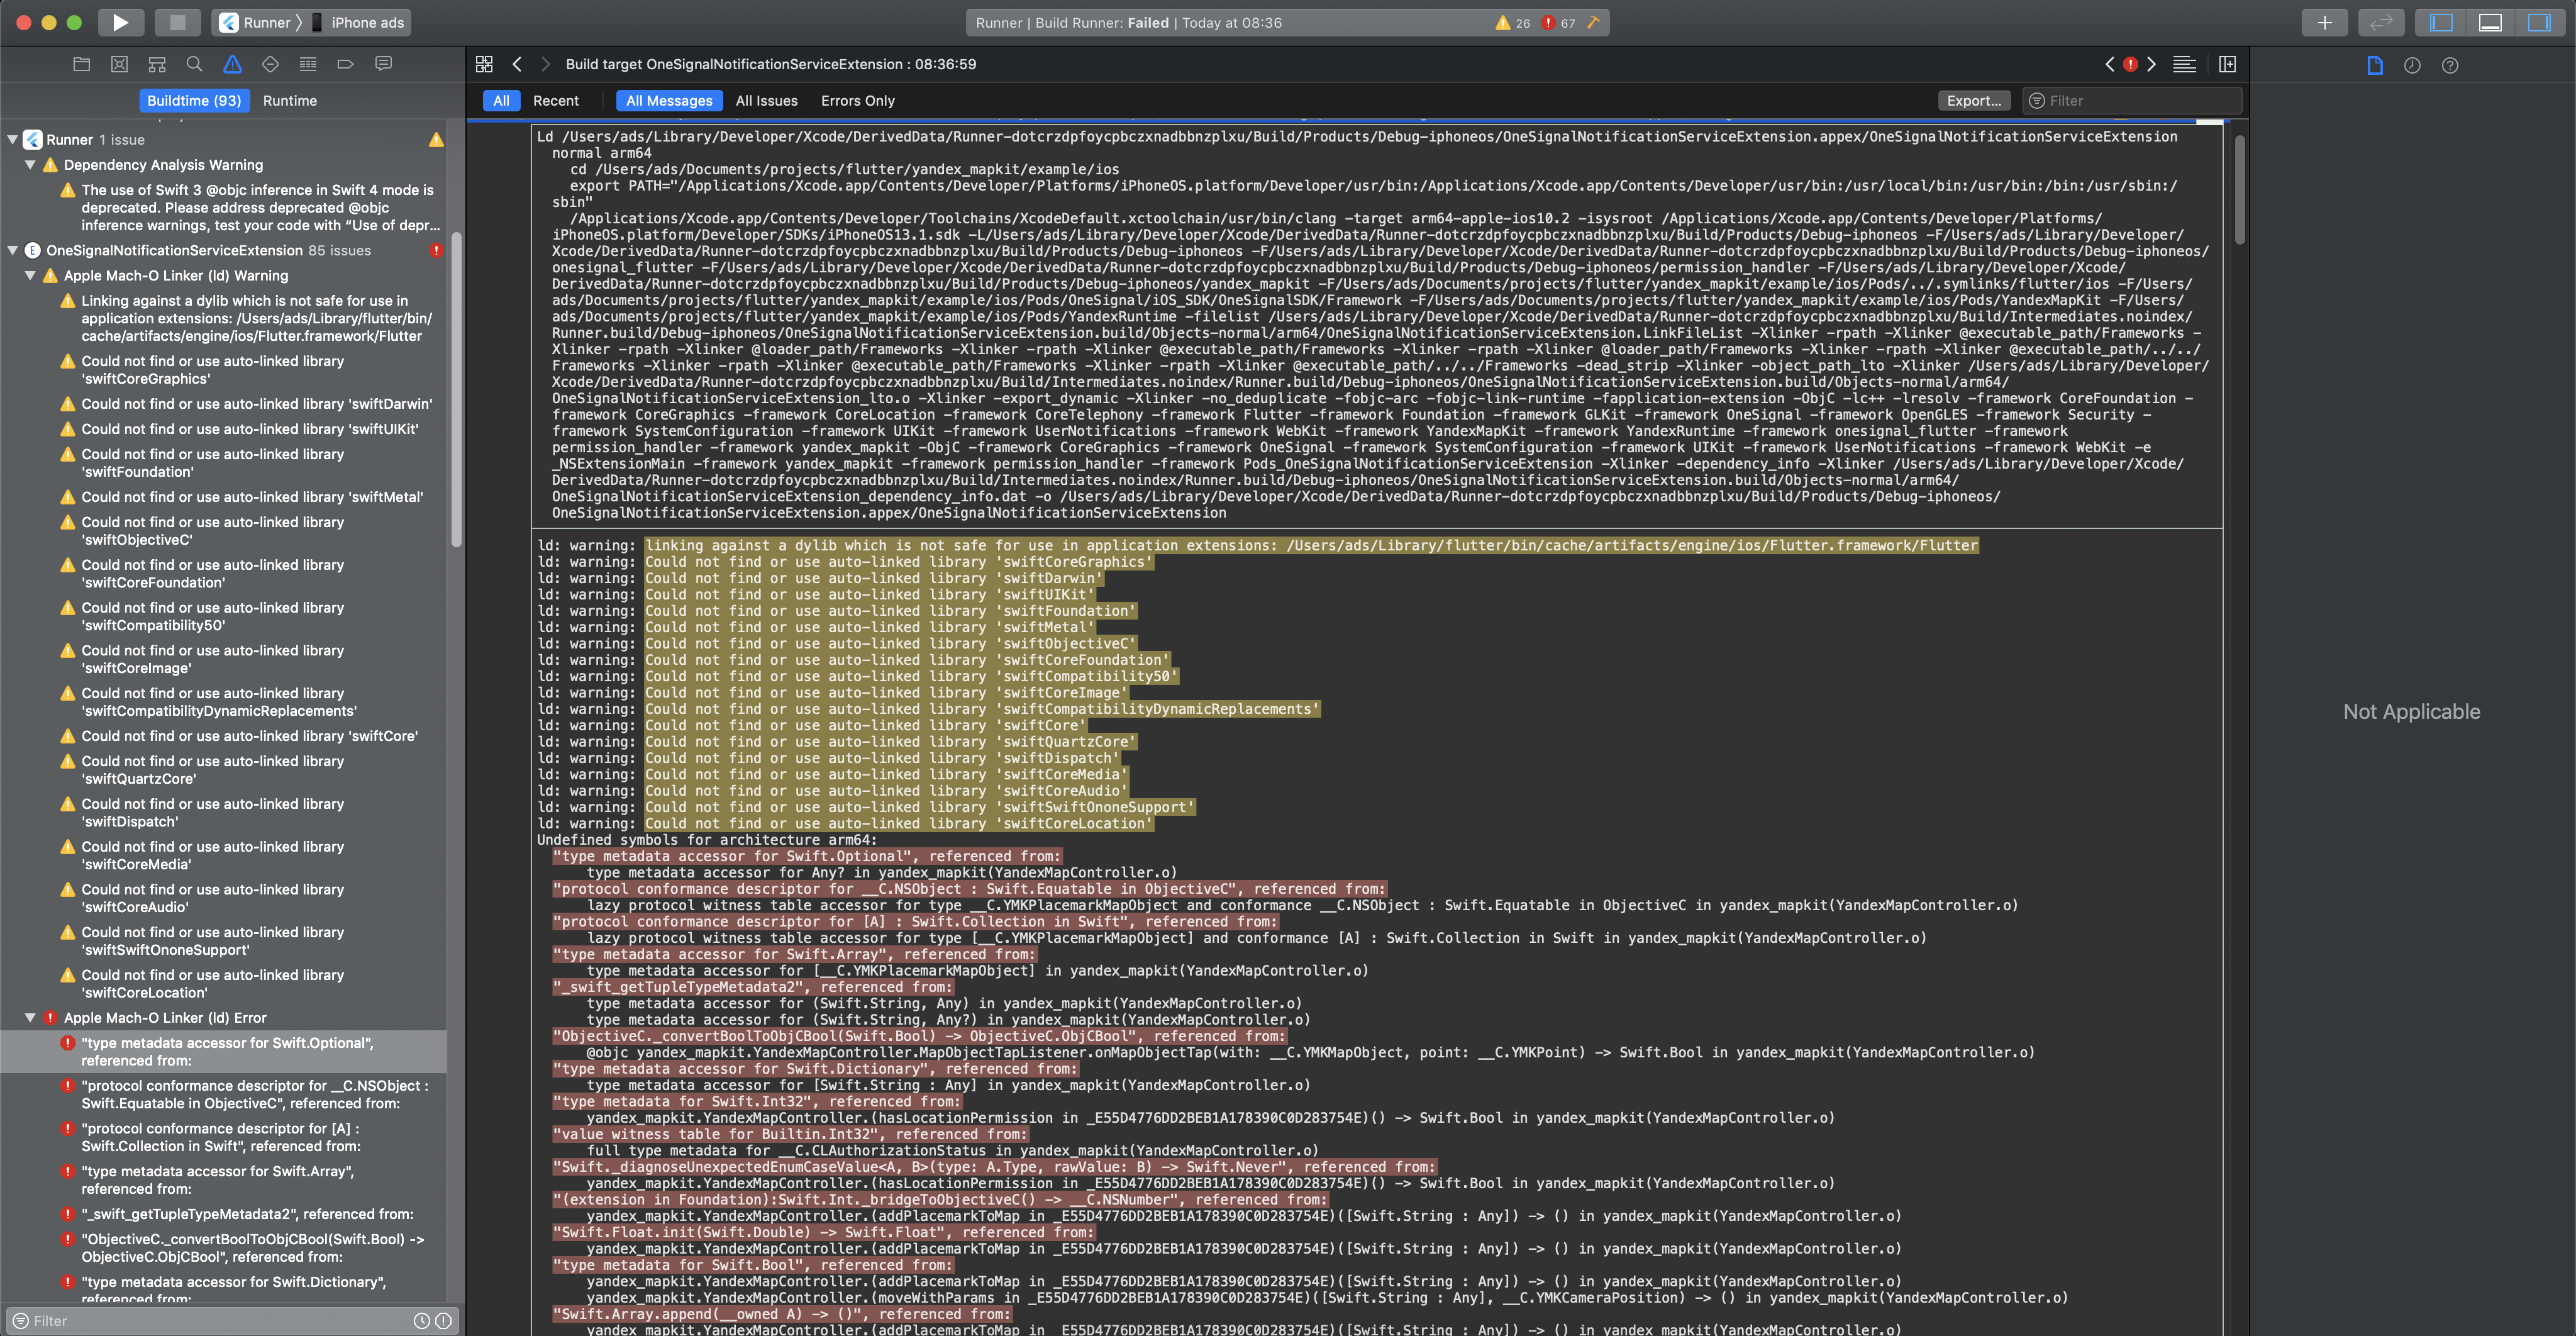
Task: Open the Debug navigator icon
Action: [x=308, y=64]
